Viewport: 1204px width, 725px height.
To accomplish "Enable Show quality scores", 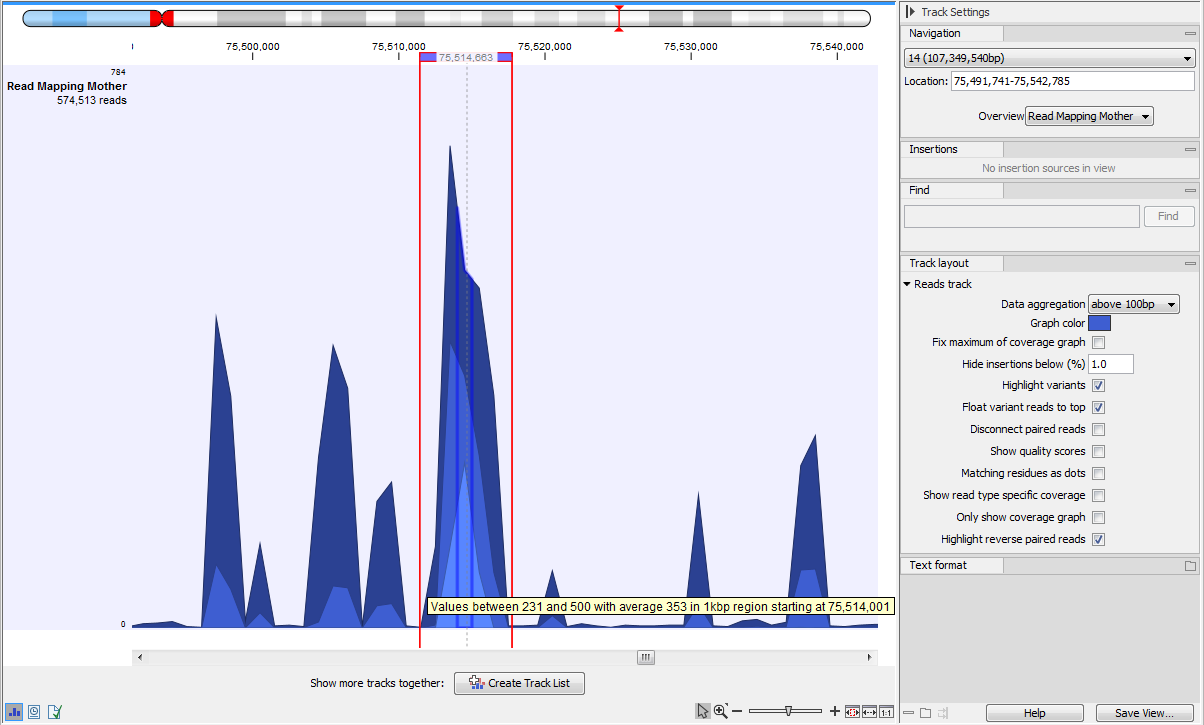I will (x=1098, y=451).
